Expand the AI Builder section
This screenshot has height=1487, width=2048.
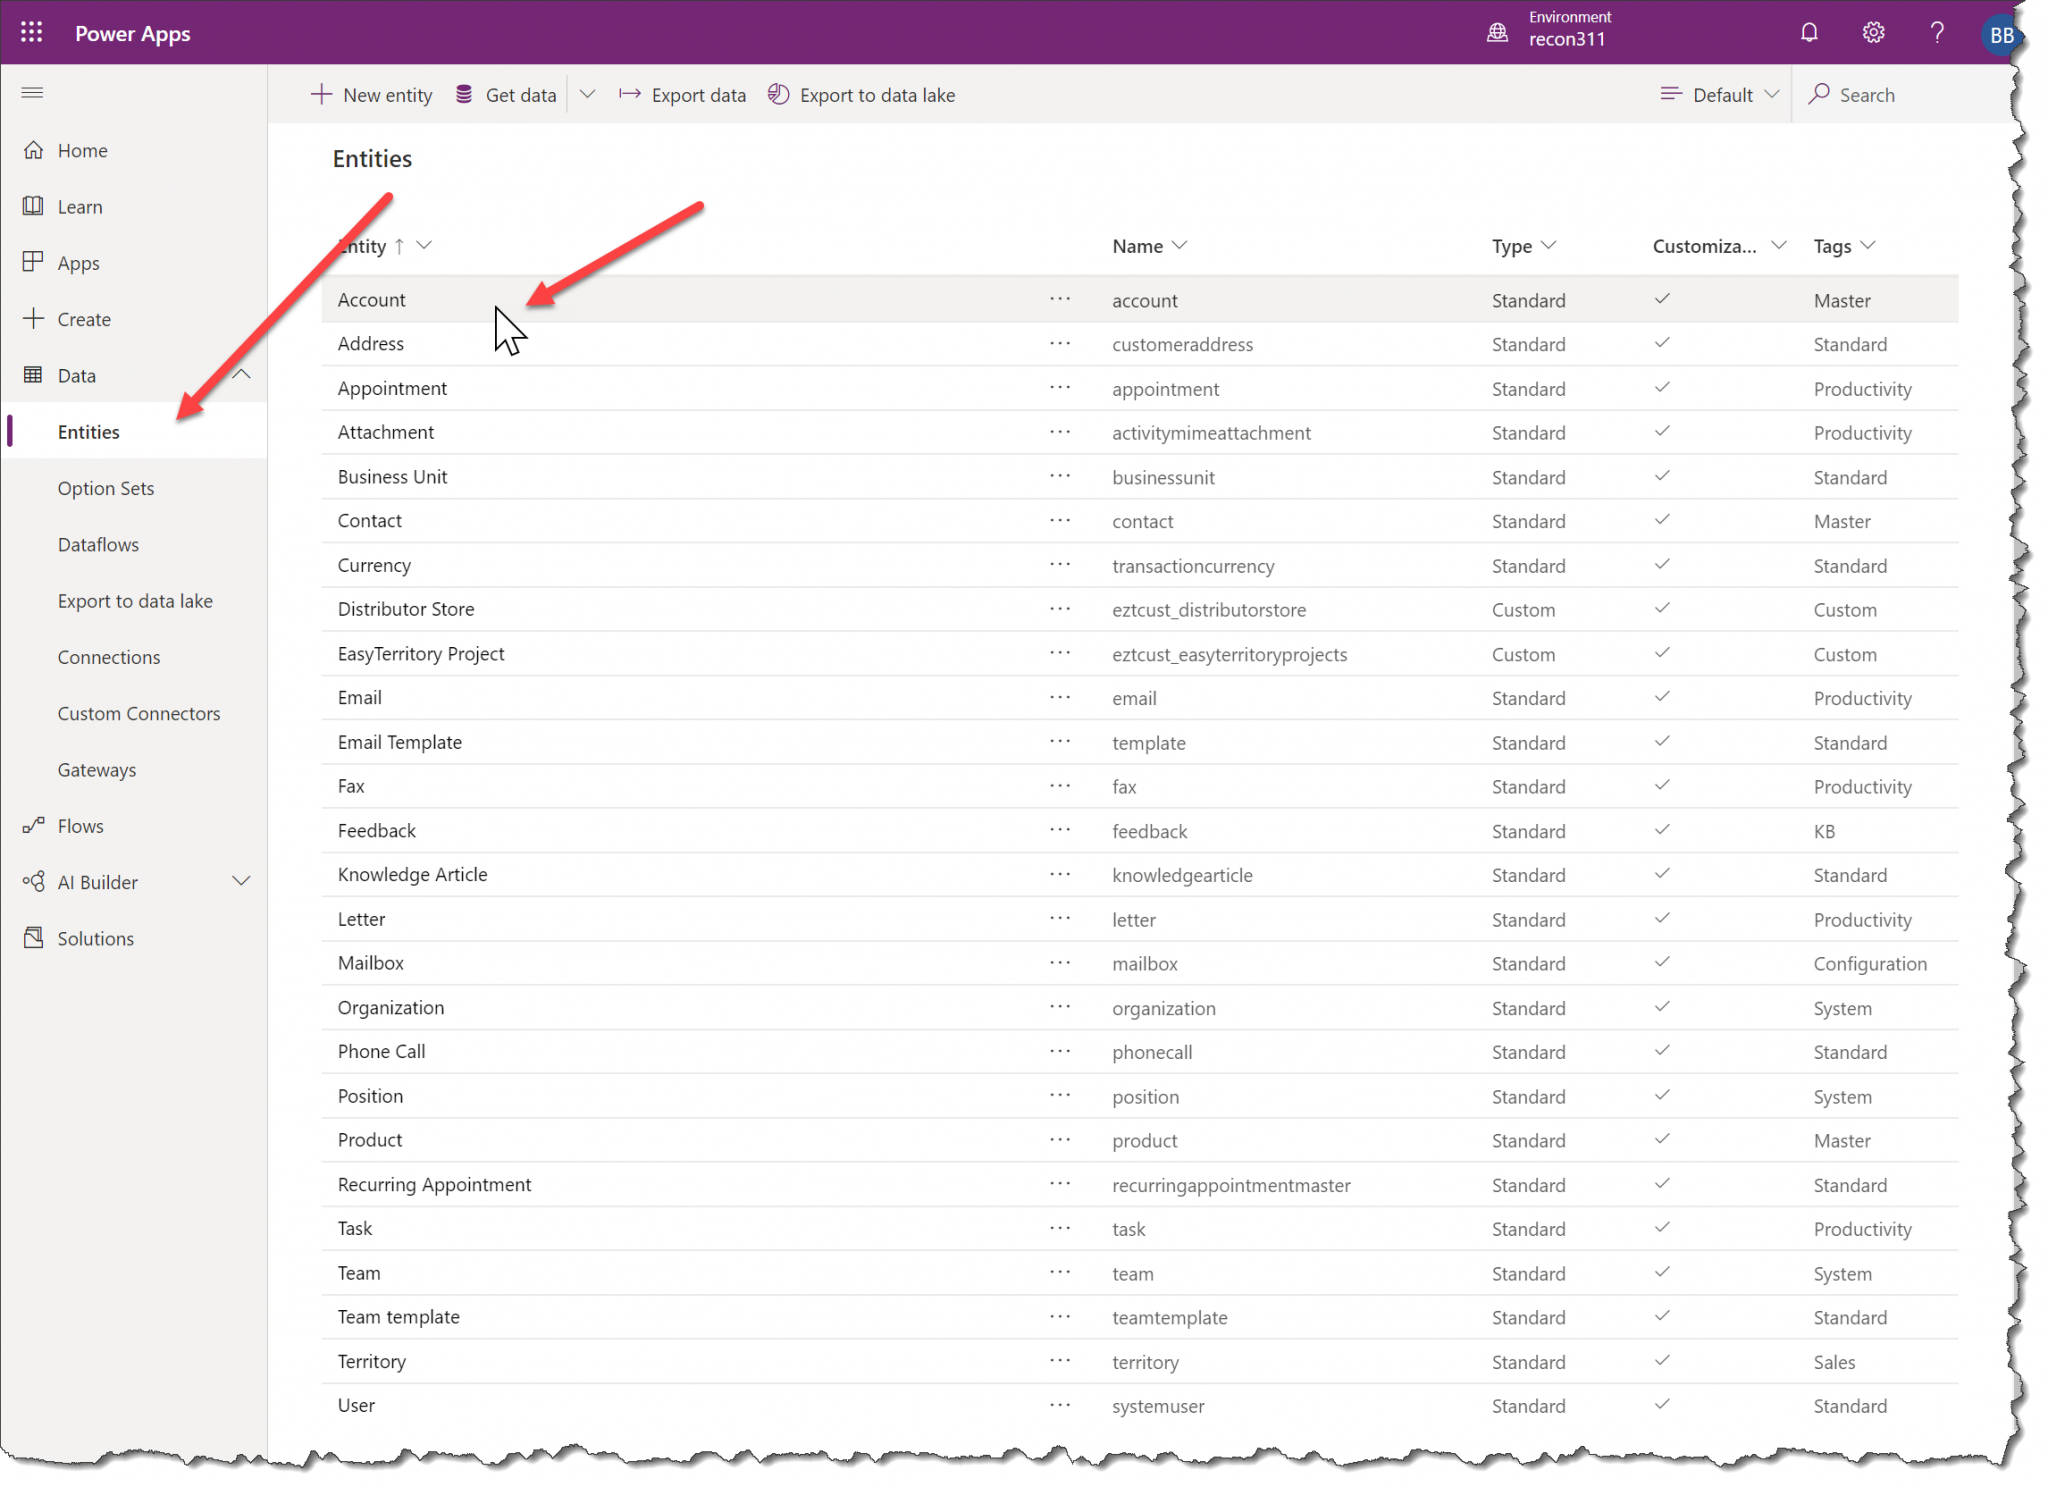tap(241, 881)
